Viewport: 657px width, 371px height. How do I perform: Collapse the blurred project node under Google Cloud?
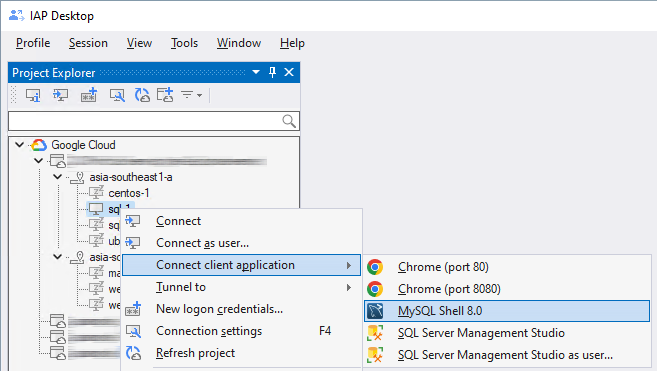39,161
